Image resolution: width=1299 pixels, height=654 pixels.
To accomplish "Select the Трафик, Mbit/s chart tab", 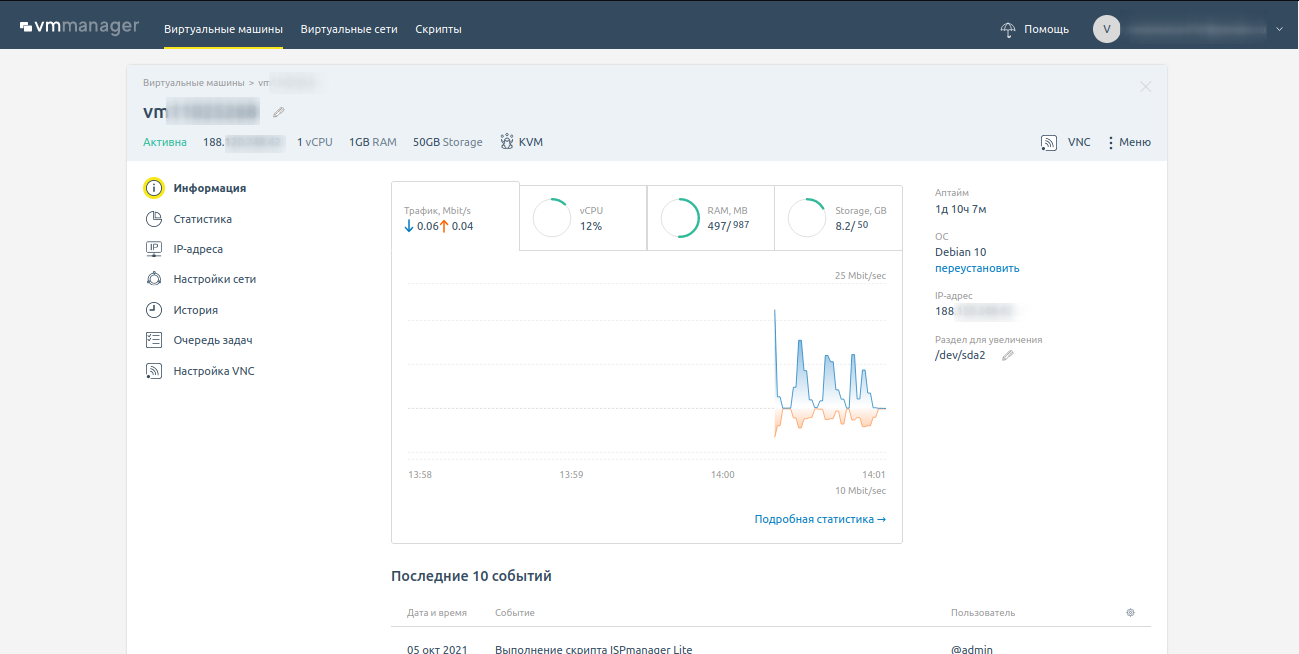I will point(455,217).
